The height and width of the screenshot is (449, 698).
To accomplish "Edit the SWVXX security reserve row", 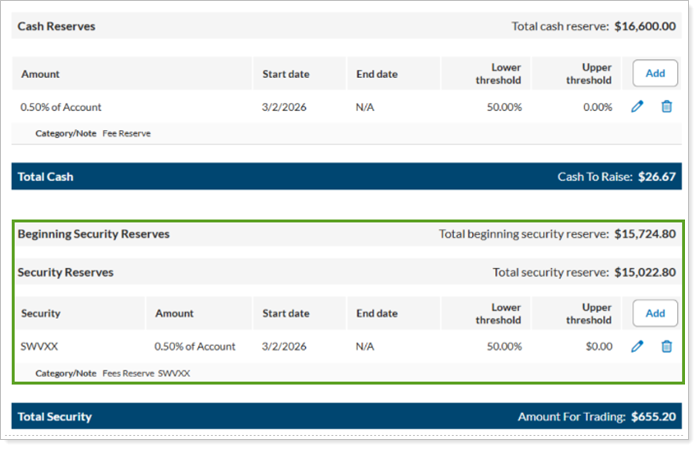I will pos(637,347).
